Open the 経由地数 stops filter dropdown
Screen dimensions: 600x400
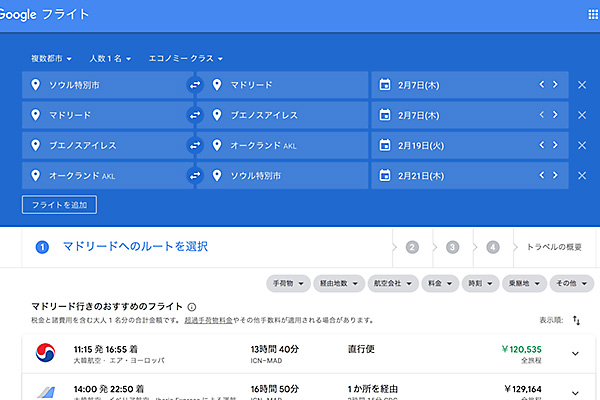pos(339,283)
